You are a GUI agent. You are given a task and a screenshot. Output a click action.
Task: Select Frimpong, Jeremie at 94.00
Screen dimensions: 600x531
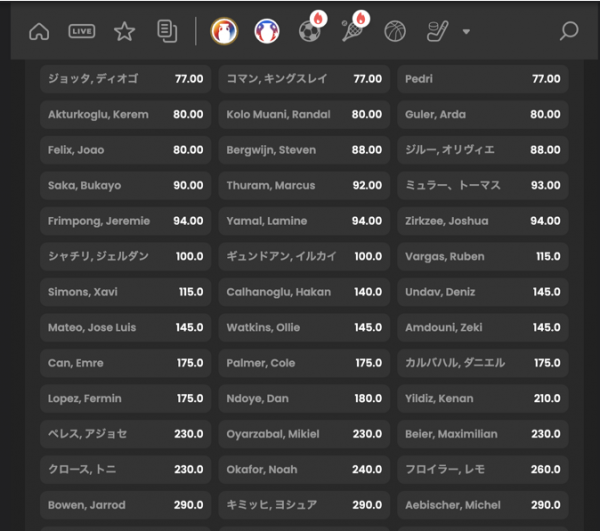coord(126,221)
